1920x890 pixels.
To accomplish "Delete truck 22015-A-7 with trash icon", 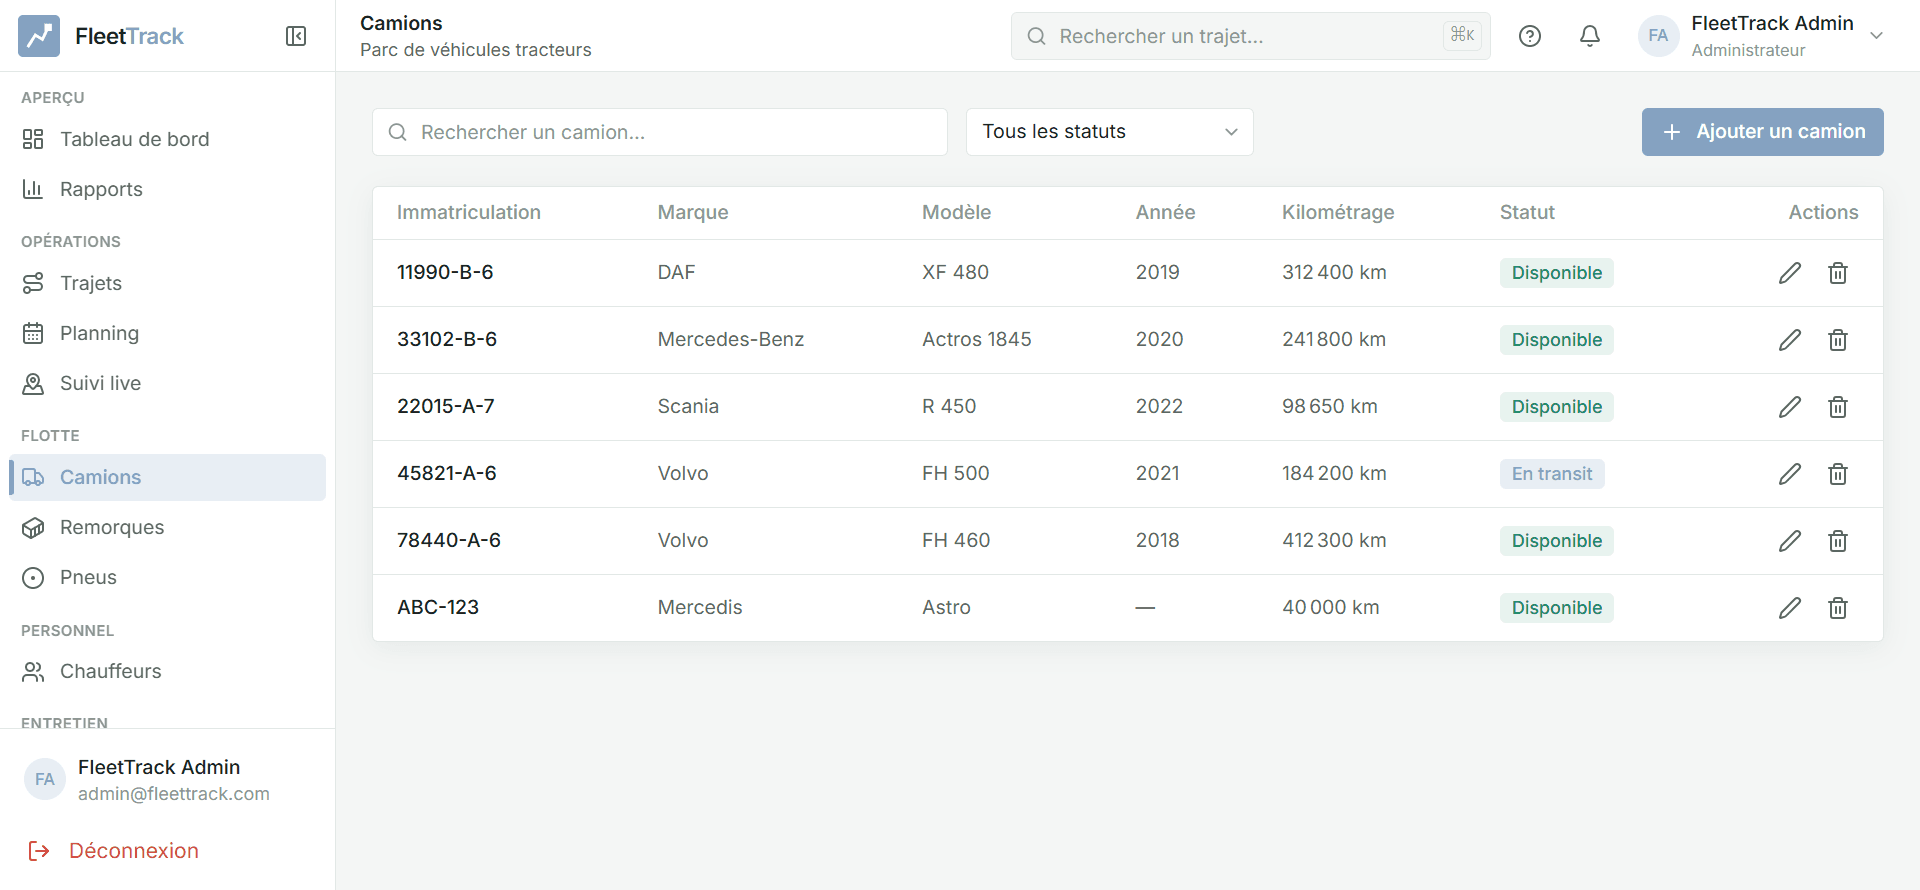I will point(1838,407).
